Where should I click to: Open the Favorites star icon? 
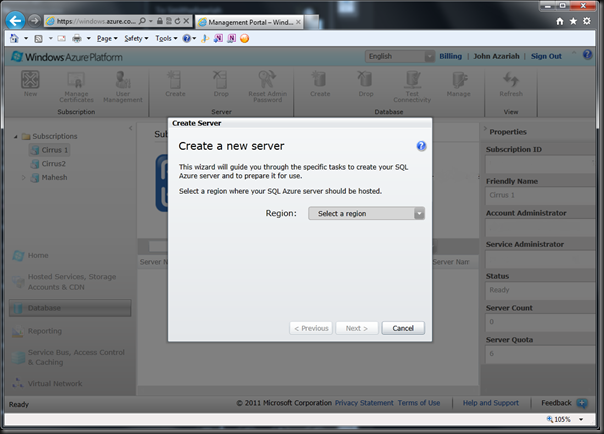573,21
